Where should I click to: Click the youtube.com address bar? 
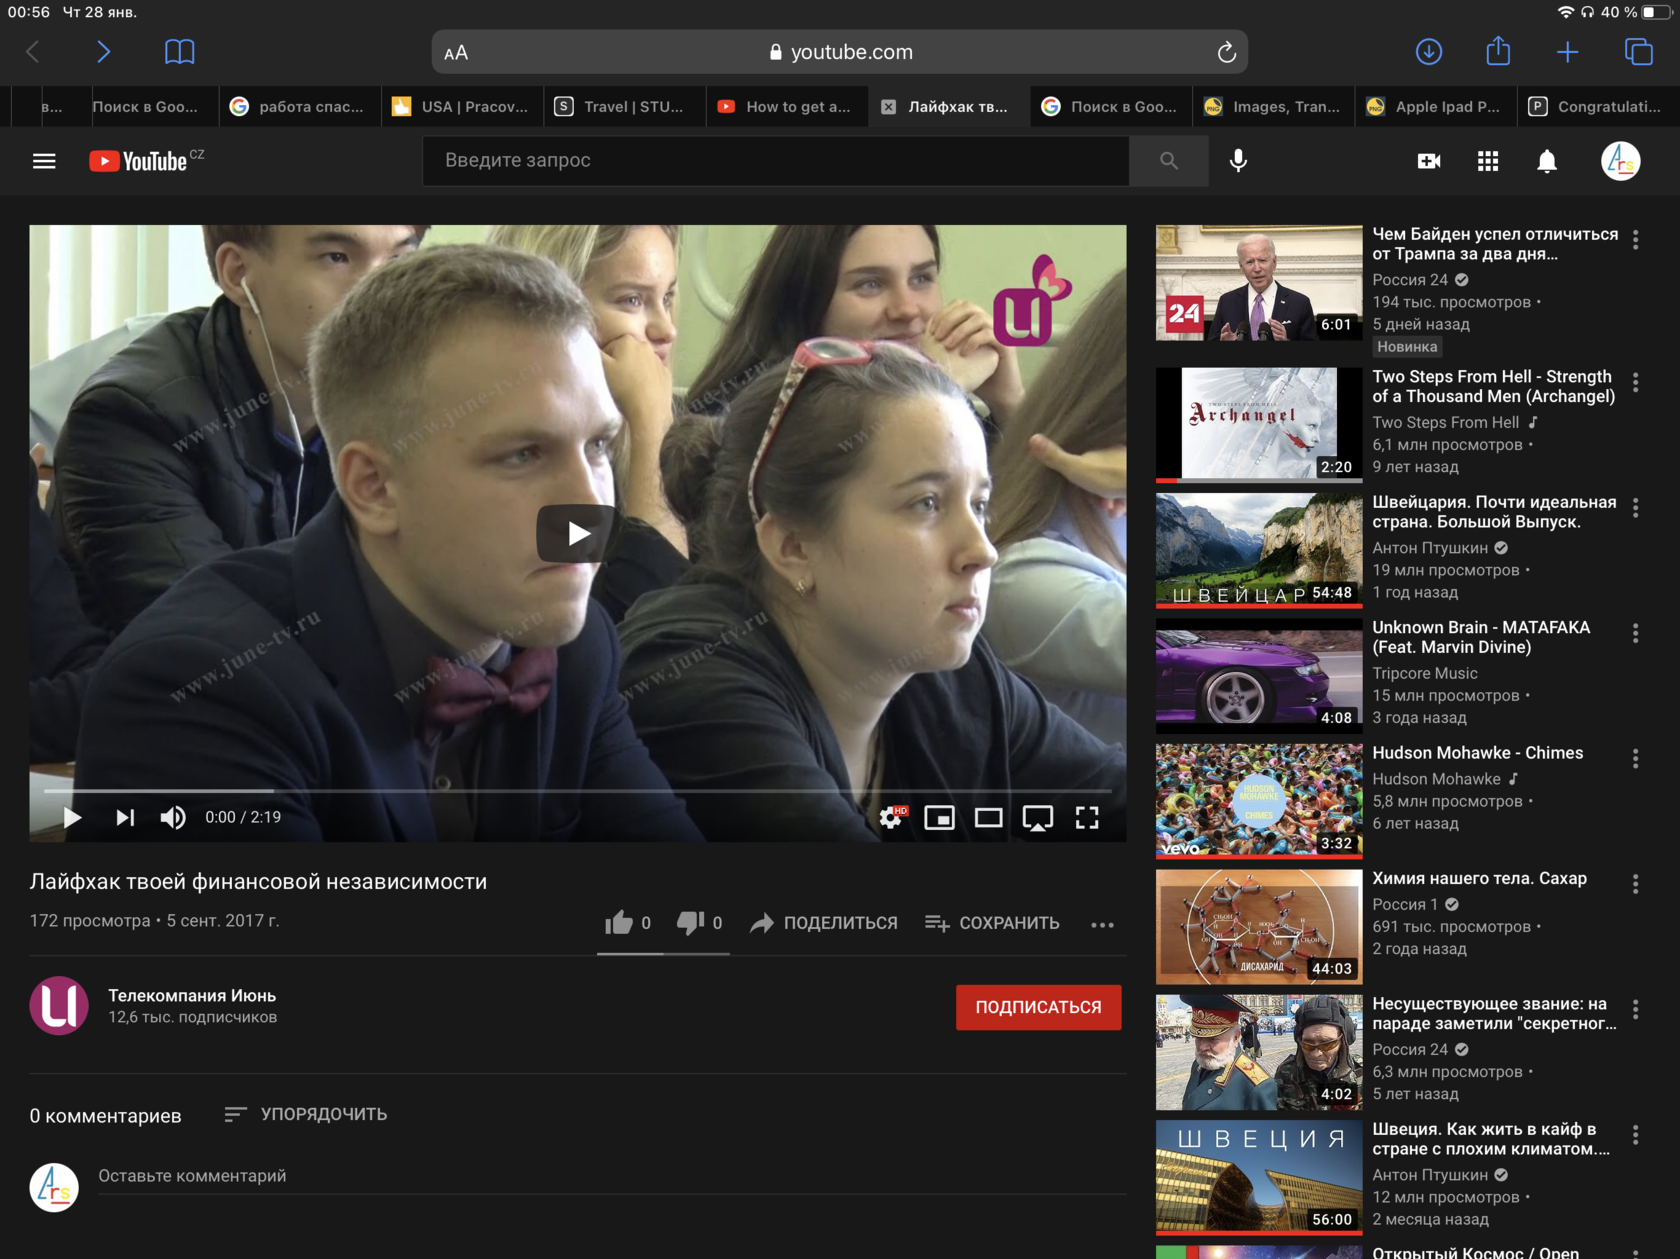(x=840, y=52)
